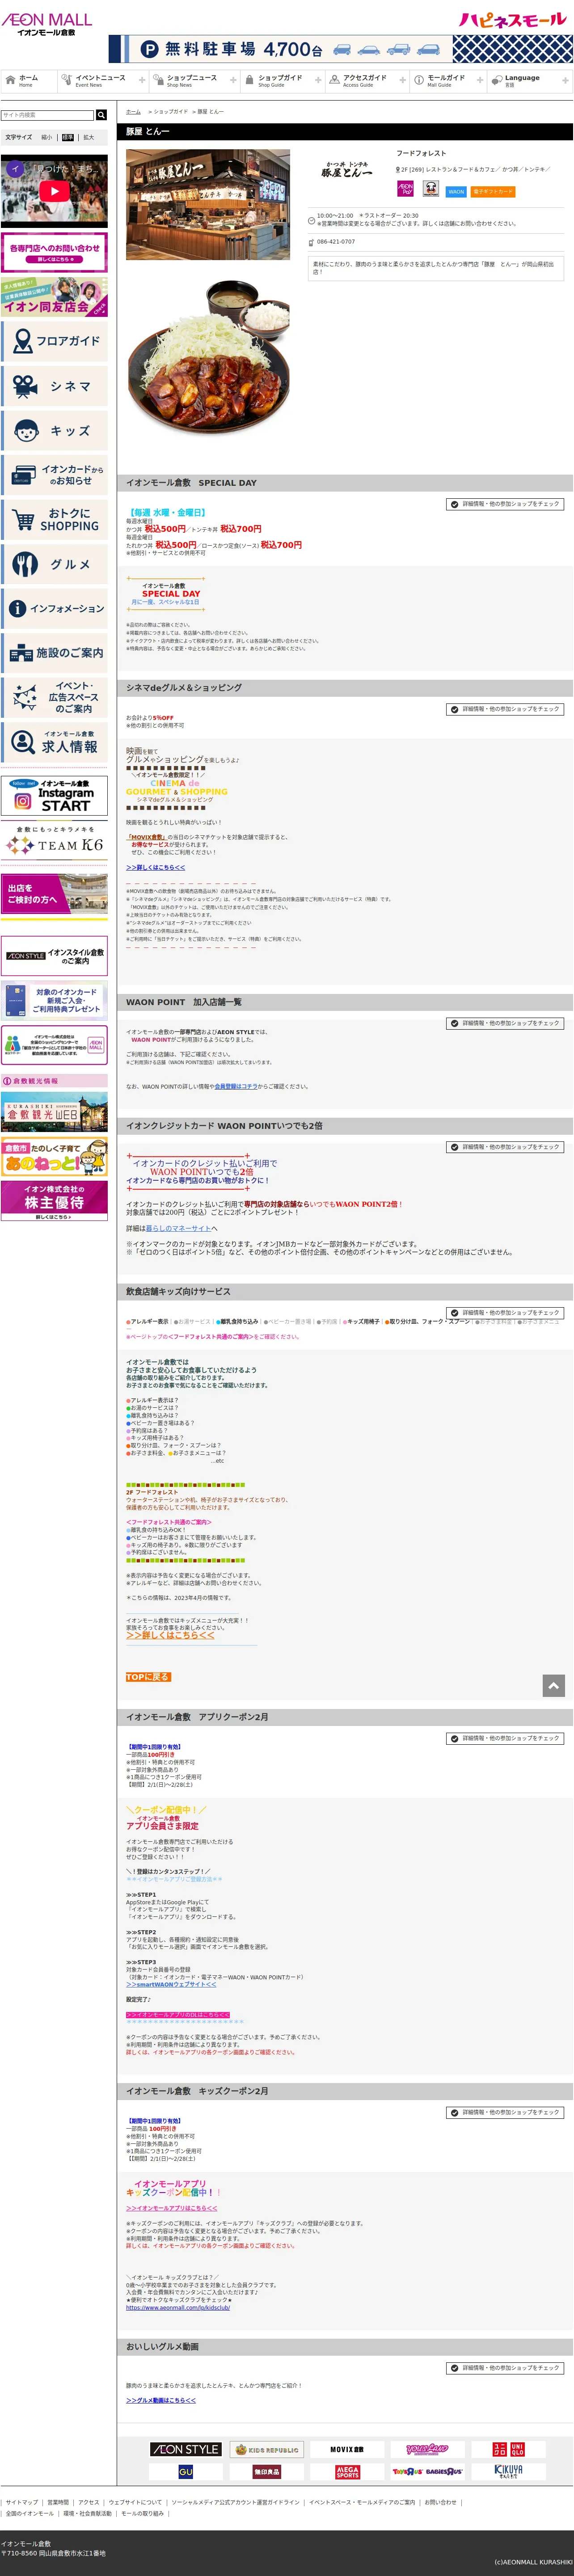Screen dimensions: 574x2576
Task: Open the キッズ sidebar item
Action: [x=54, y=431]
